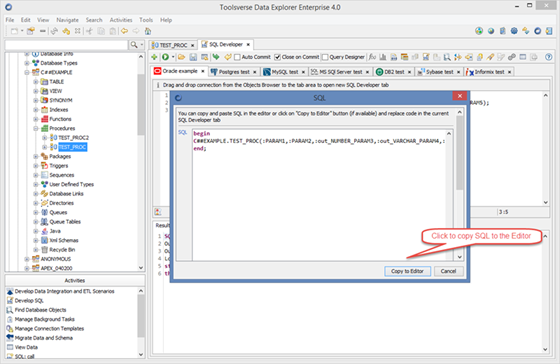
Task: Click the Copy to Editor button
Action: pyautogui.click(x=407, y=271)
